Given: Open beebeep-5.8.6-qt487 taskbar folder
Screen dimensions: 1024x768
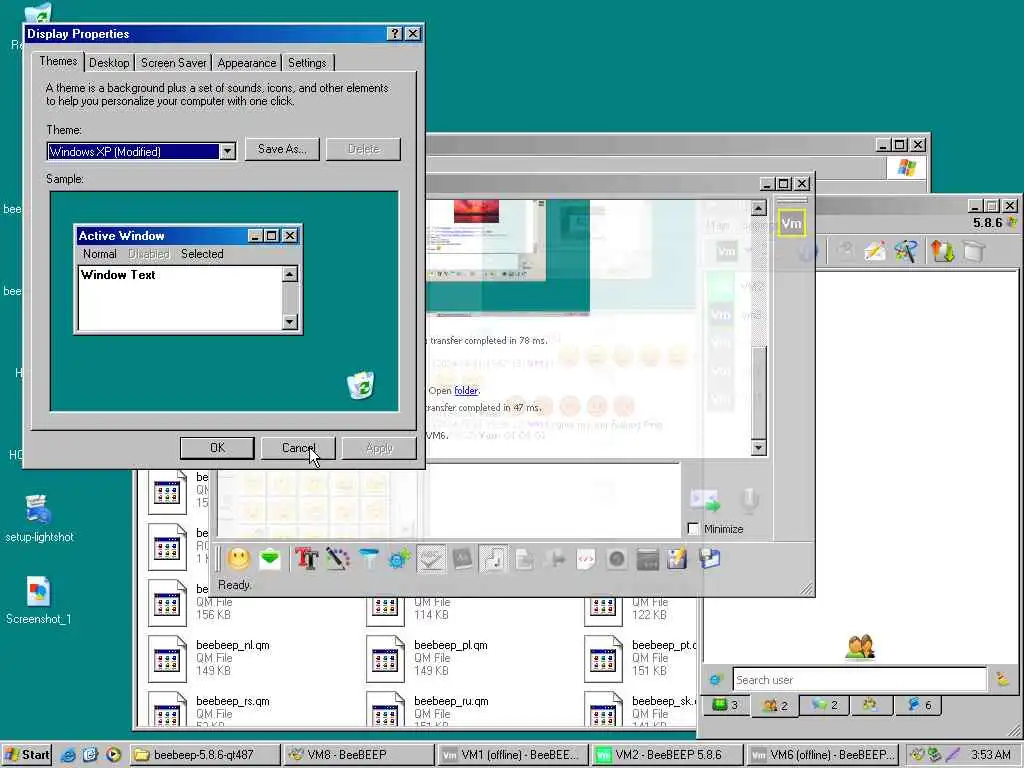Looking at the screenshot, I should (204, 755).
